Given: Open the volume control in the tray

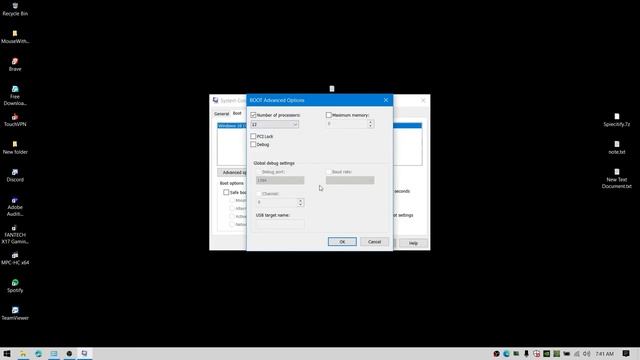Looking at the screenshot, I should (587, 354).
